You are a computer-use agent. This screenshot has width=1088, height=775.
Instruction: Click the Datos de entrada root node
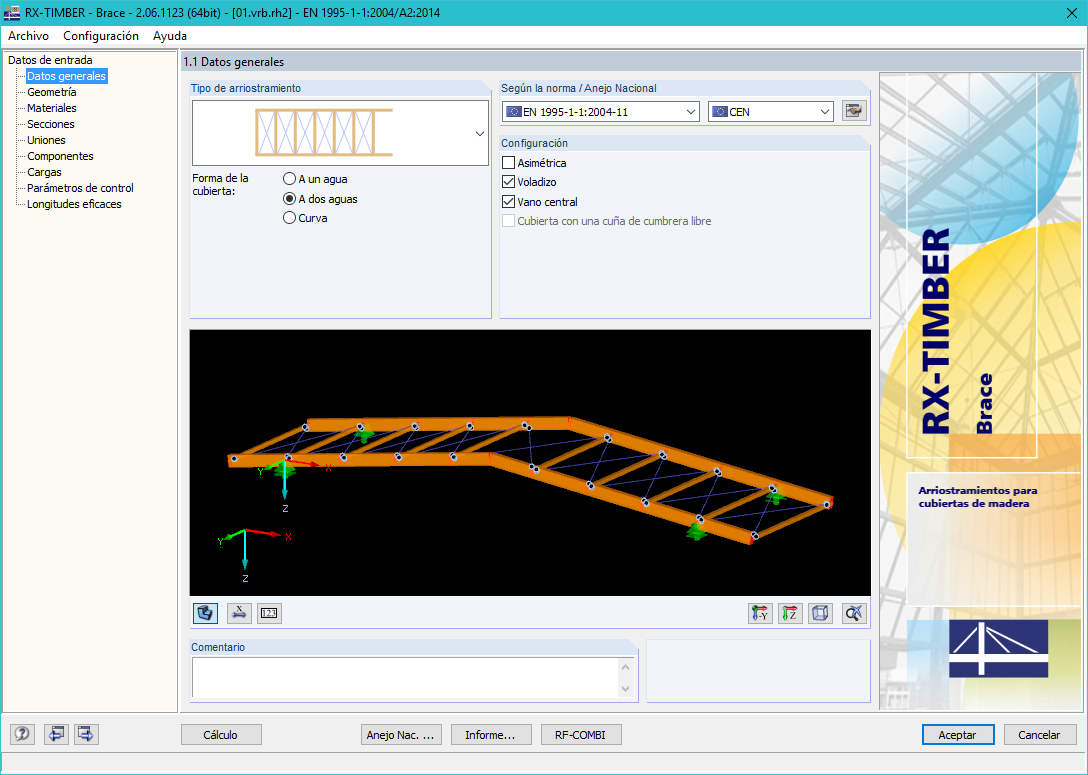(x=50, y=60)
